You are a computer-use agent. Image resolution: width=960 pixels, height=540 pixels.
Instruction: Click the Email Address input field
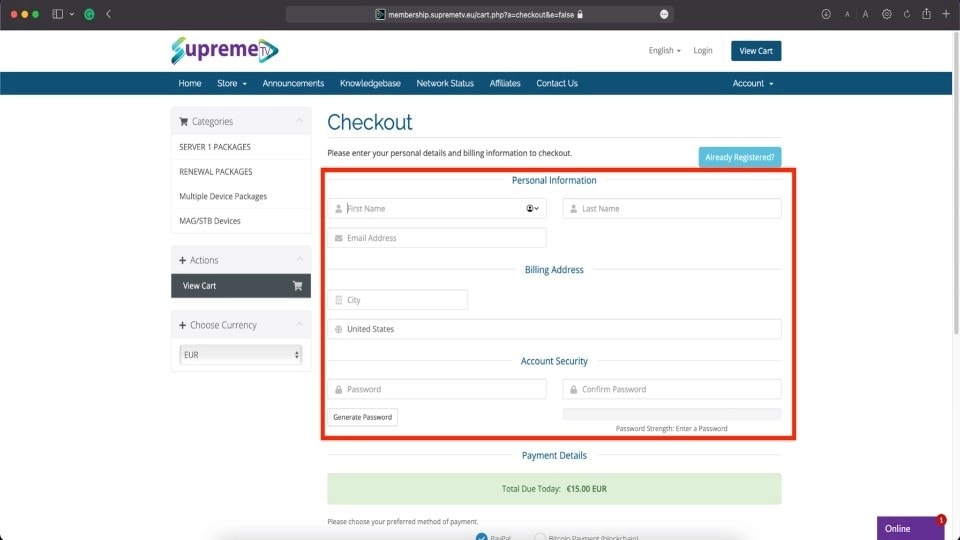click(x=437, y=238)
